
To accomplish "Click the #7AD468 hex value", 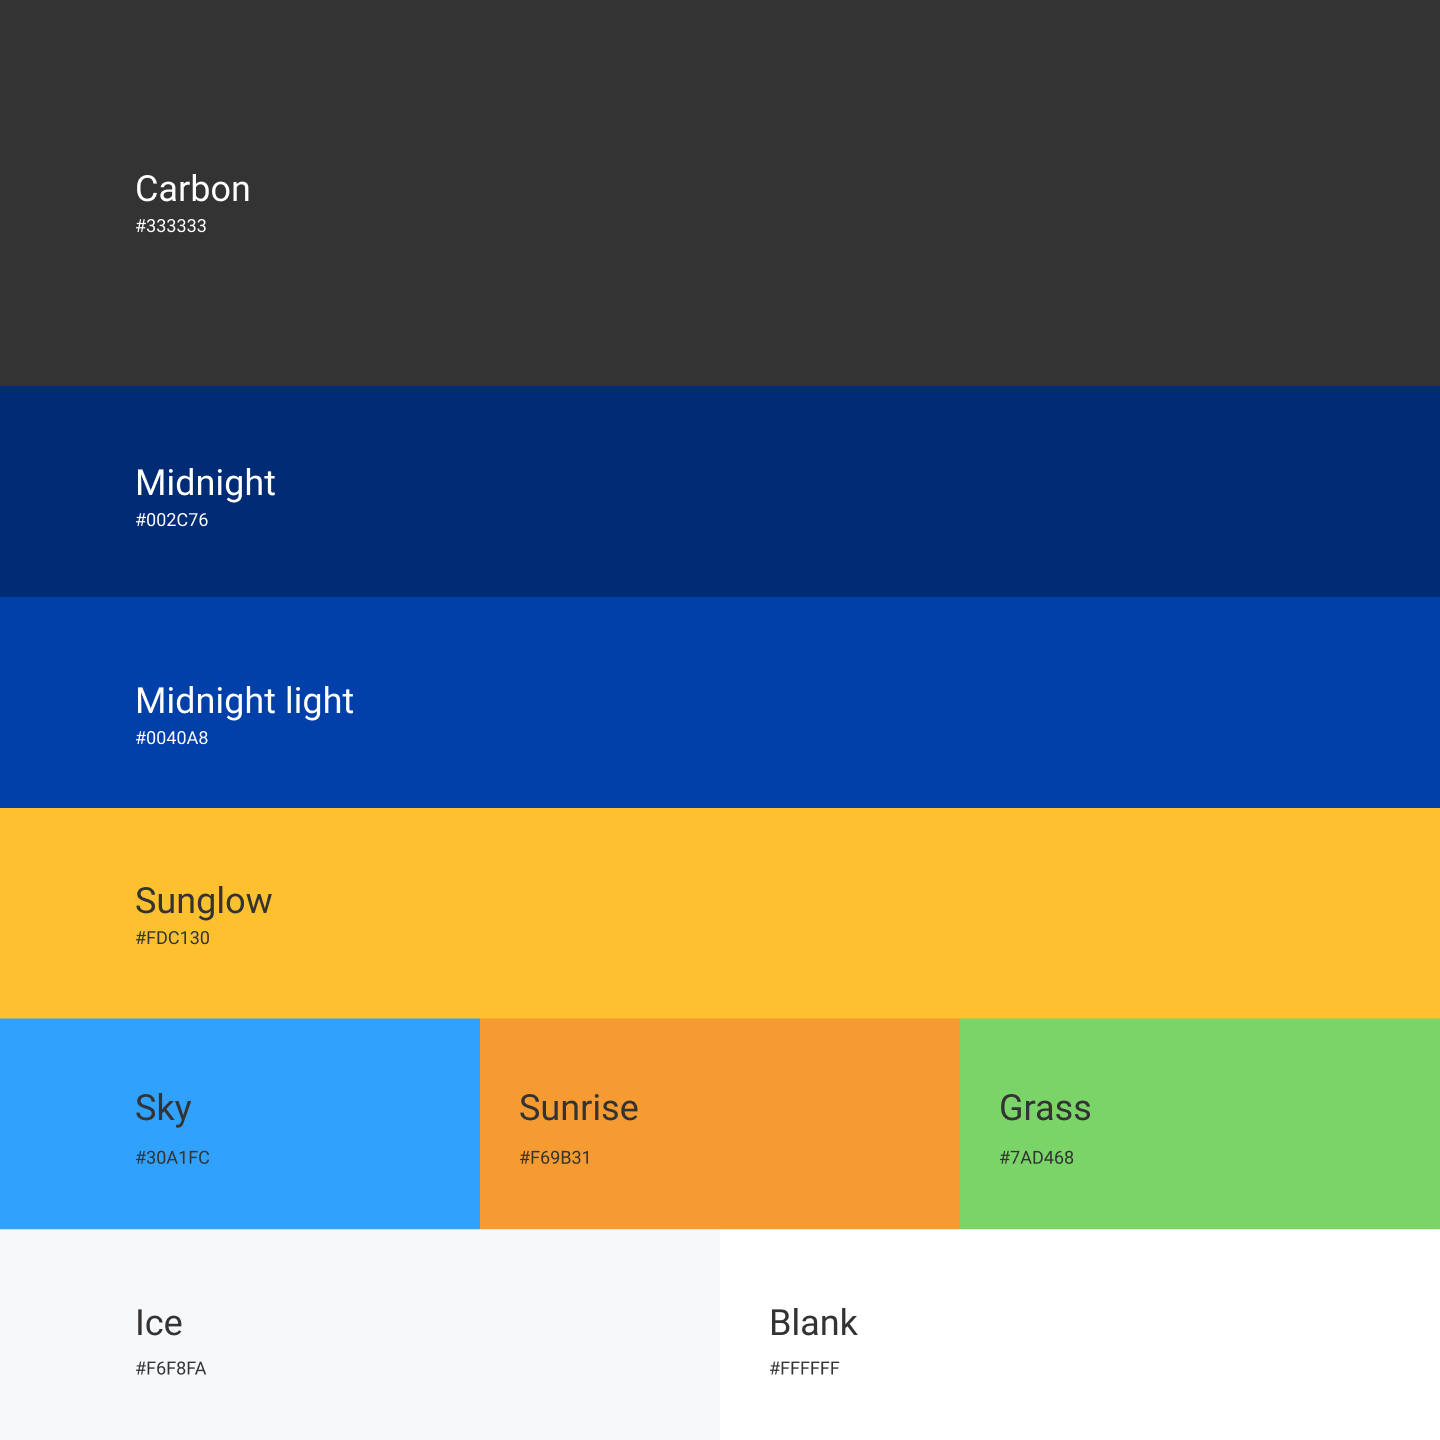I will [x=1037, y=1158].
